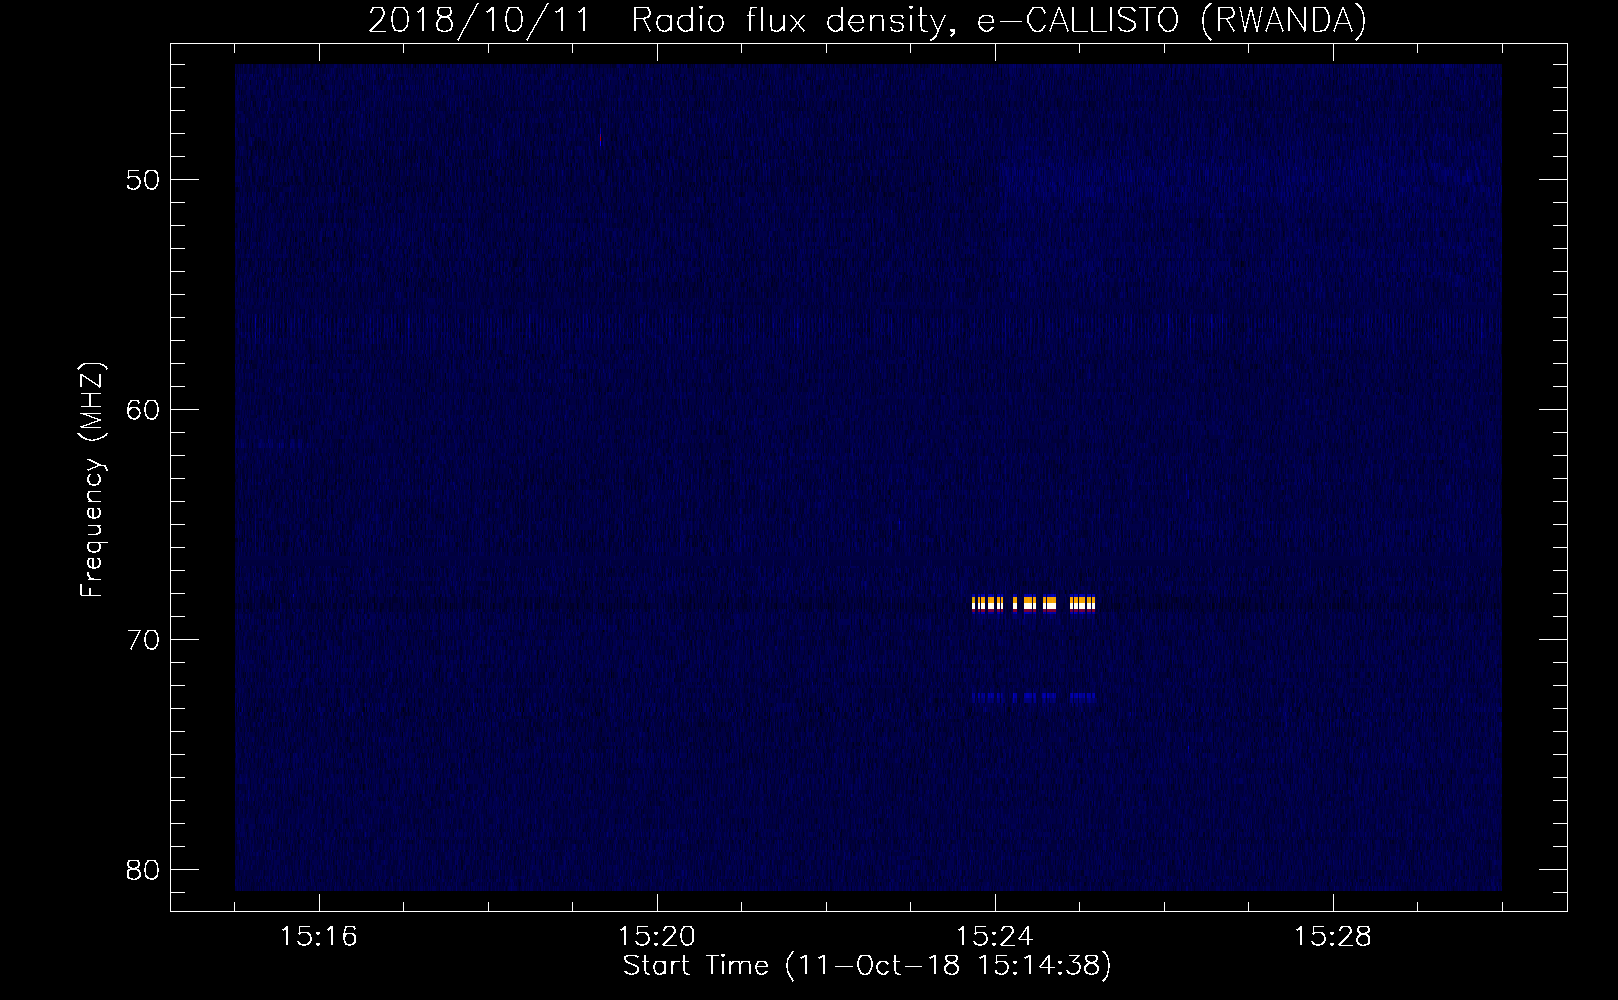Screen dimensions: 1618x1000
Task: Click the 'Frequency (MHZ)' axis label
Action: click(92, 480)
